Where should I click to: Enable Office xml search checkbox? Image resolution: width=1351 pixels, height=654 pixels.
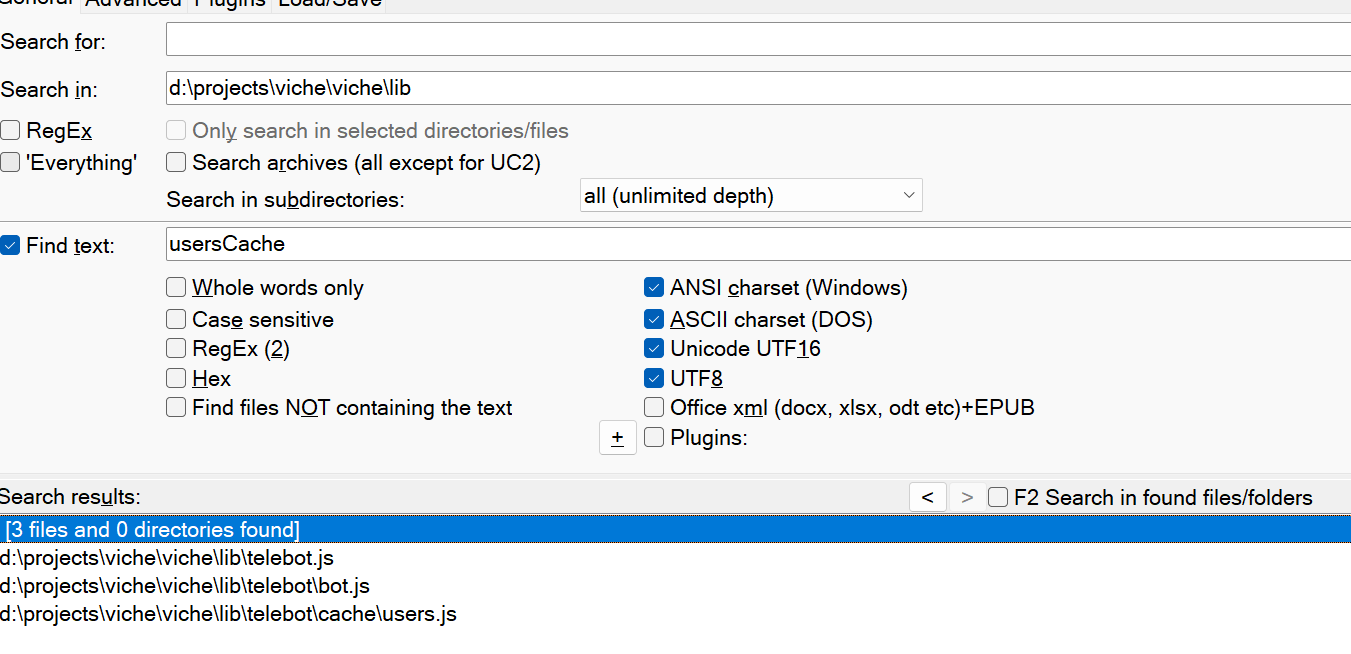pos(654,407)
